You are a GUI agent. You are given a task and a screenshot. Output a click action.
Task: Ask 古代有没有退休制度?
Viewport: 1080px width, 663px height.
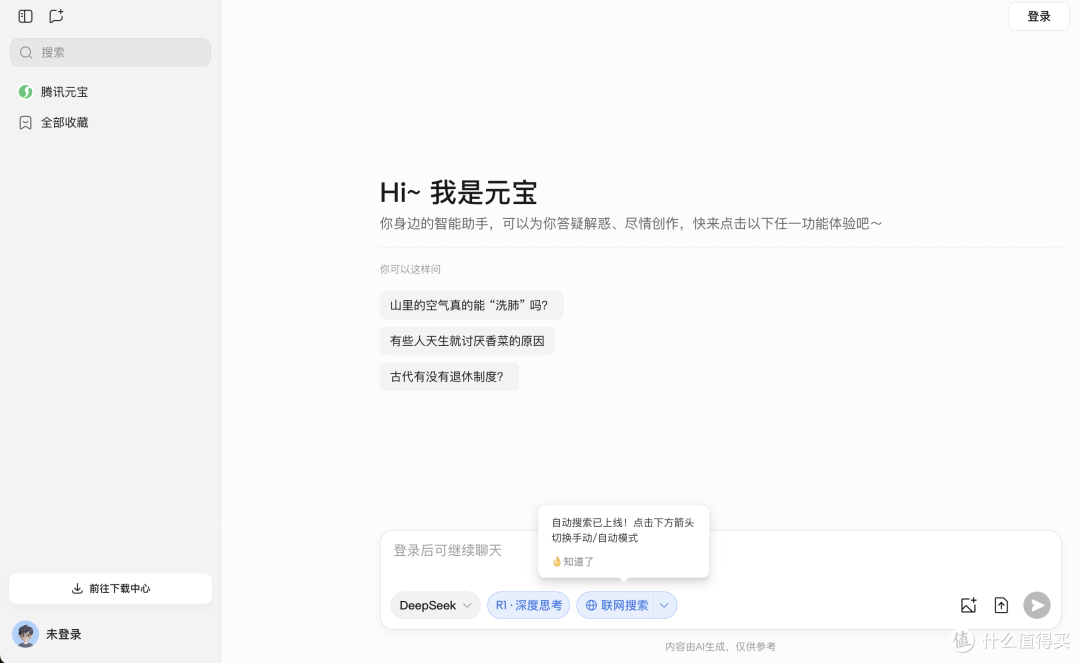(449, 377)
